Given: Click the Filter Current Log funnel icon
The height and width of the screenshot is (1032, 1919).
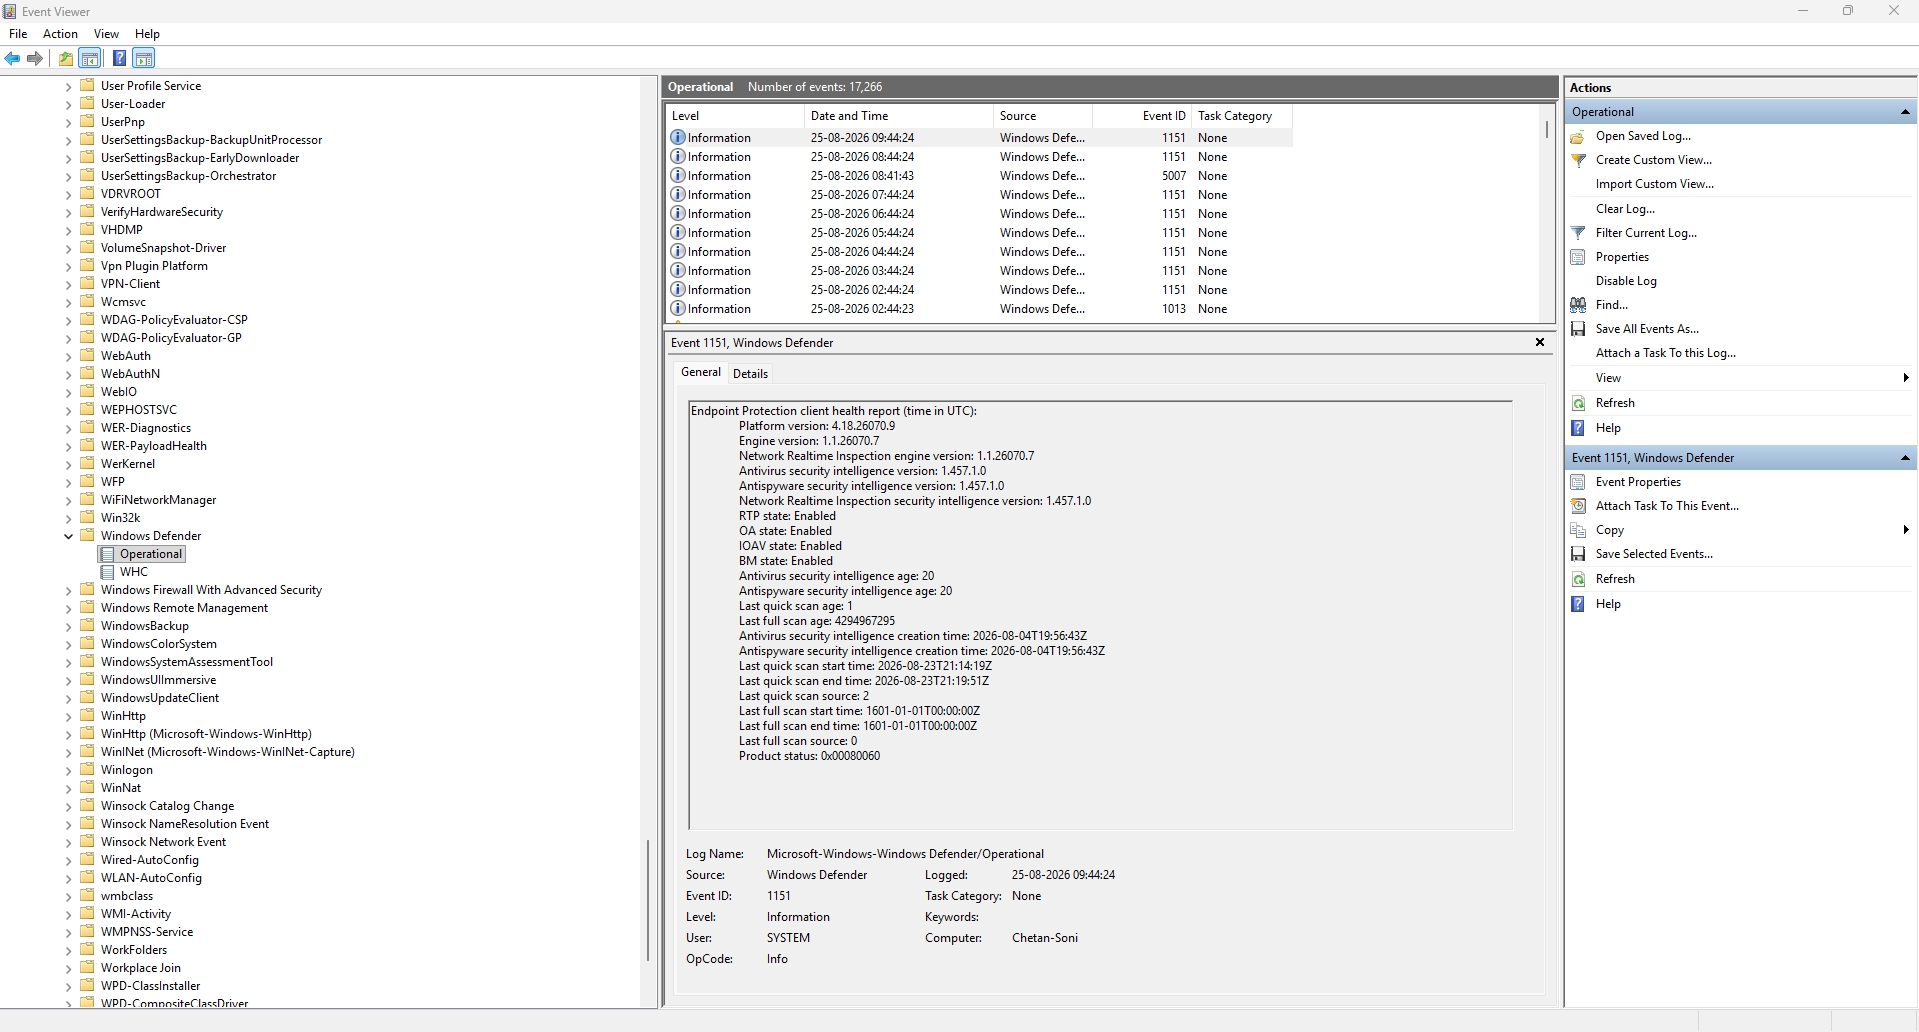Looking at the screenshot, I should pos(1578,233).
